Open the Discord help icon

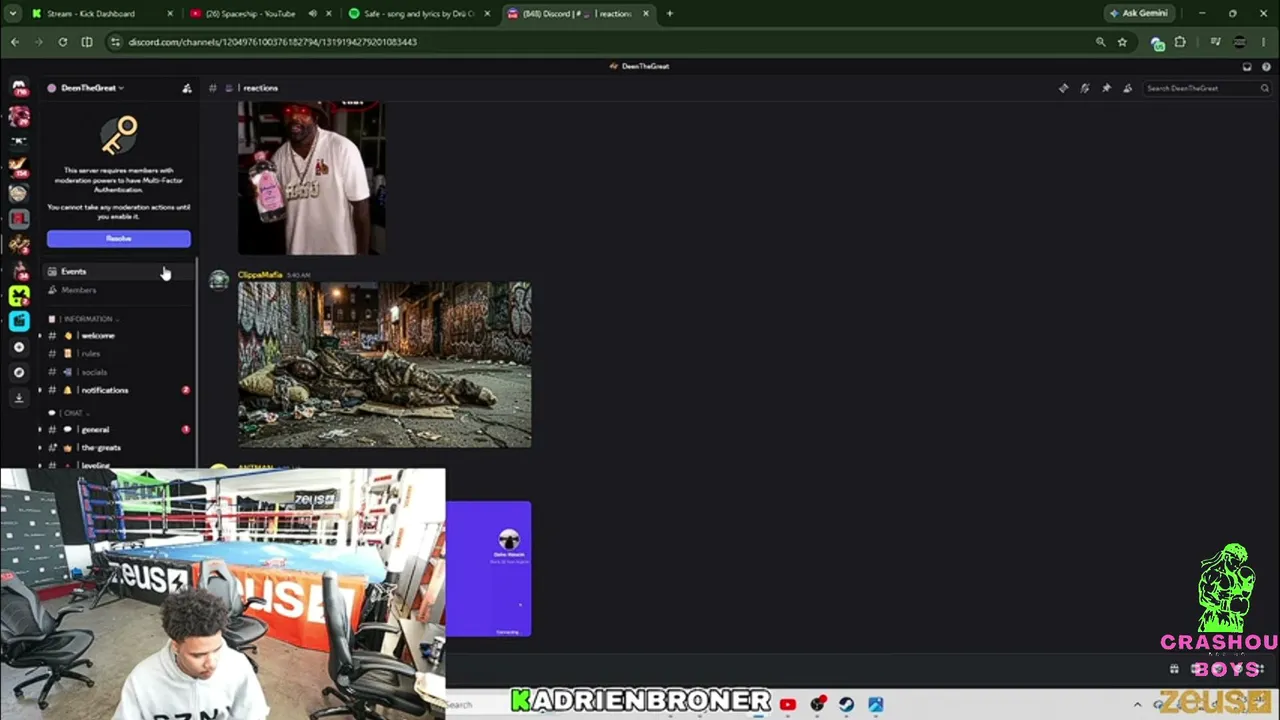click(x=1266, y=67)
